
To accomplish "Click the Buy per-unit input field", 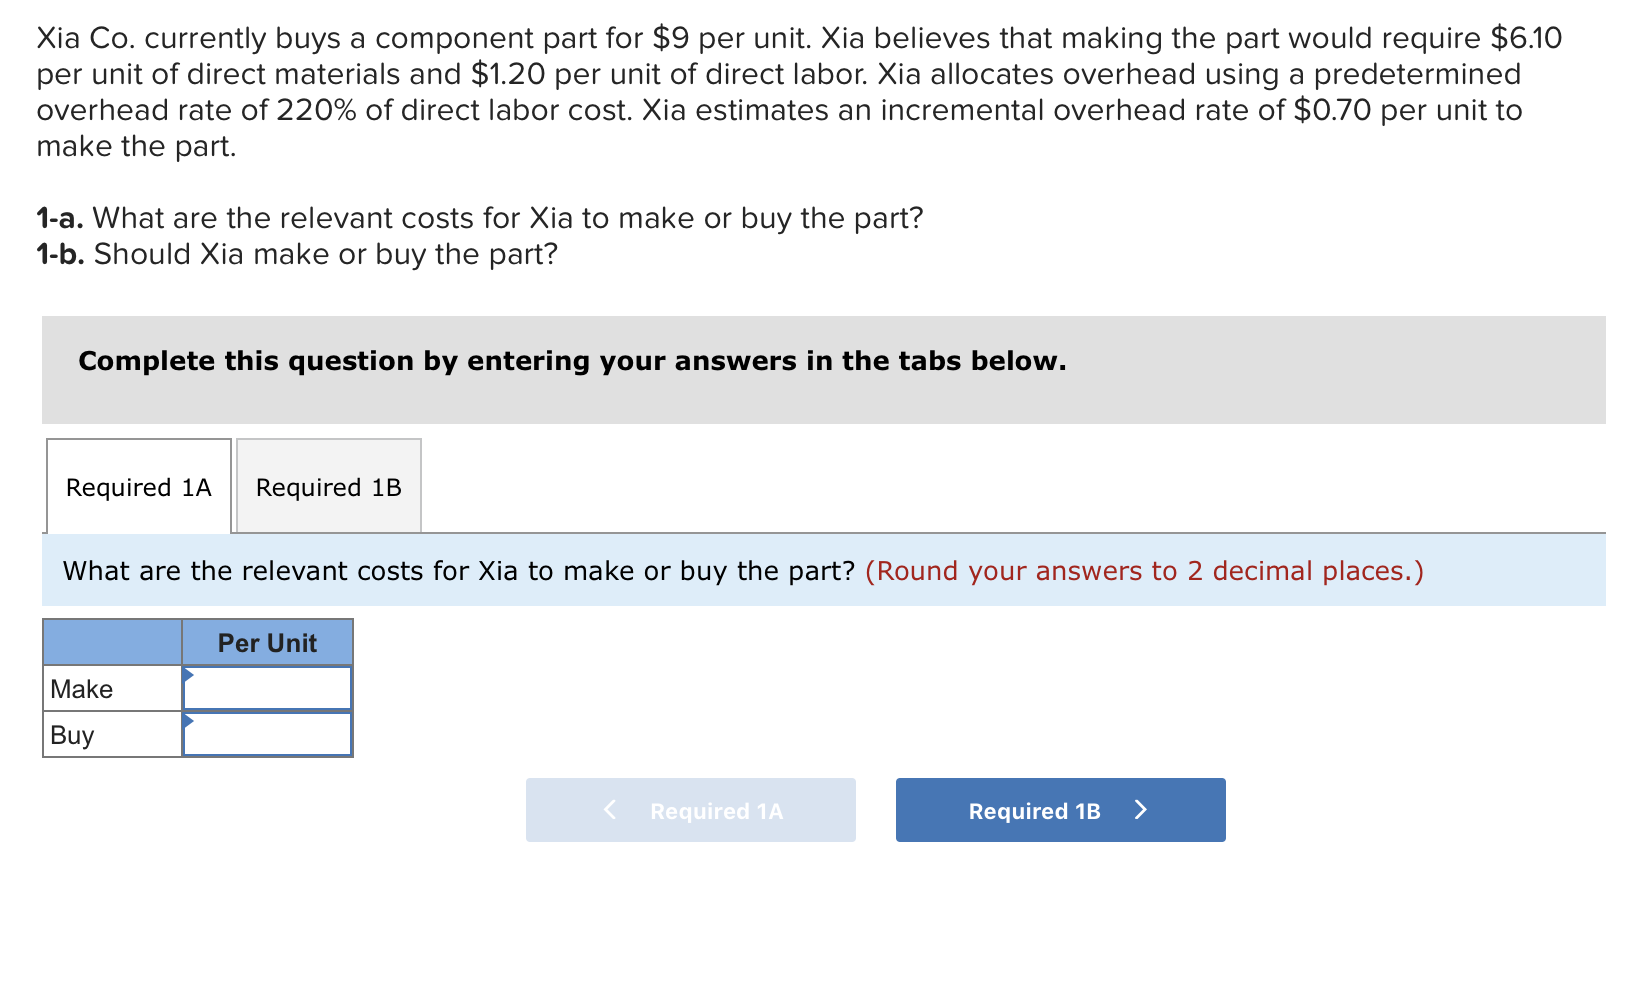I will point(266,735).
